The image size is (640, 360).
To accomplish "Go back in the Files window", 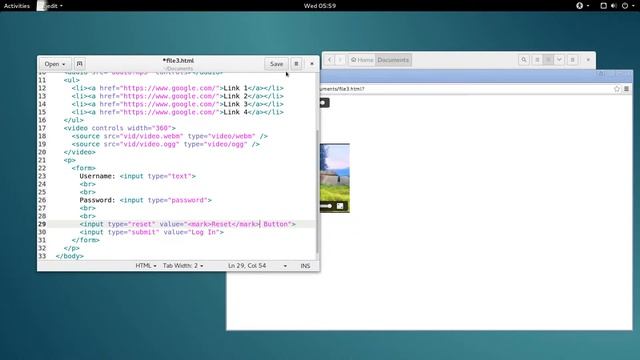I will coord(330,60).
